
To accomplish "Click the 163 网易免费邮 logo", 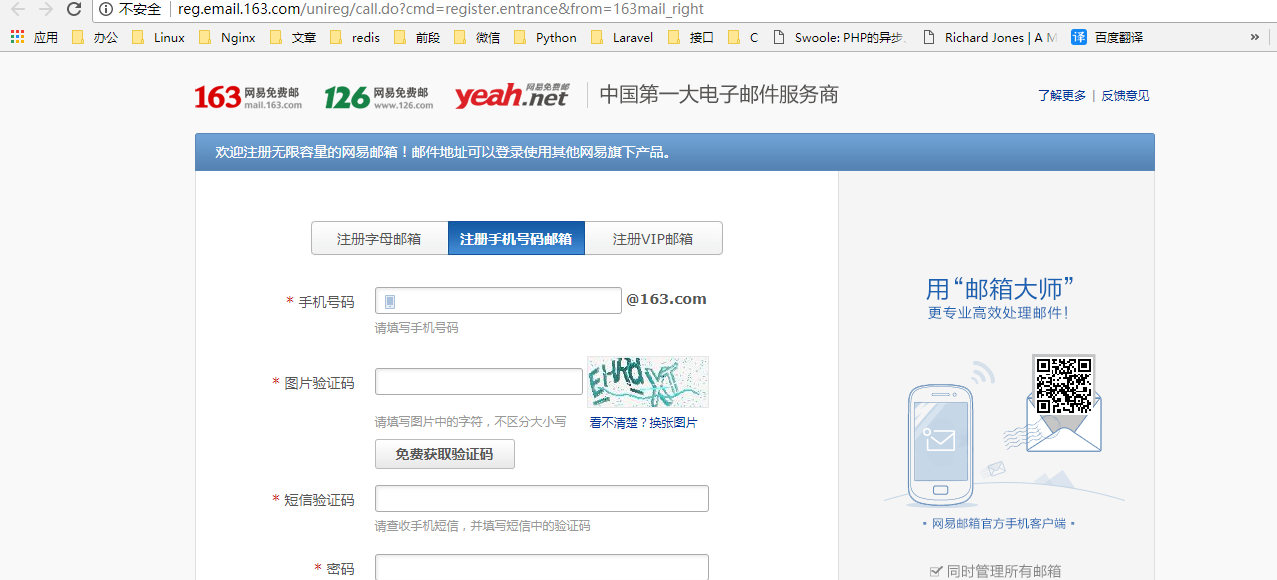I will point(247,97).
